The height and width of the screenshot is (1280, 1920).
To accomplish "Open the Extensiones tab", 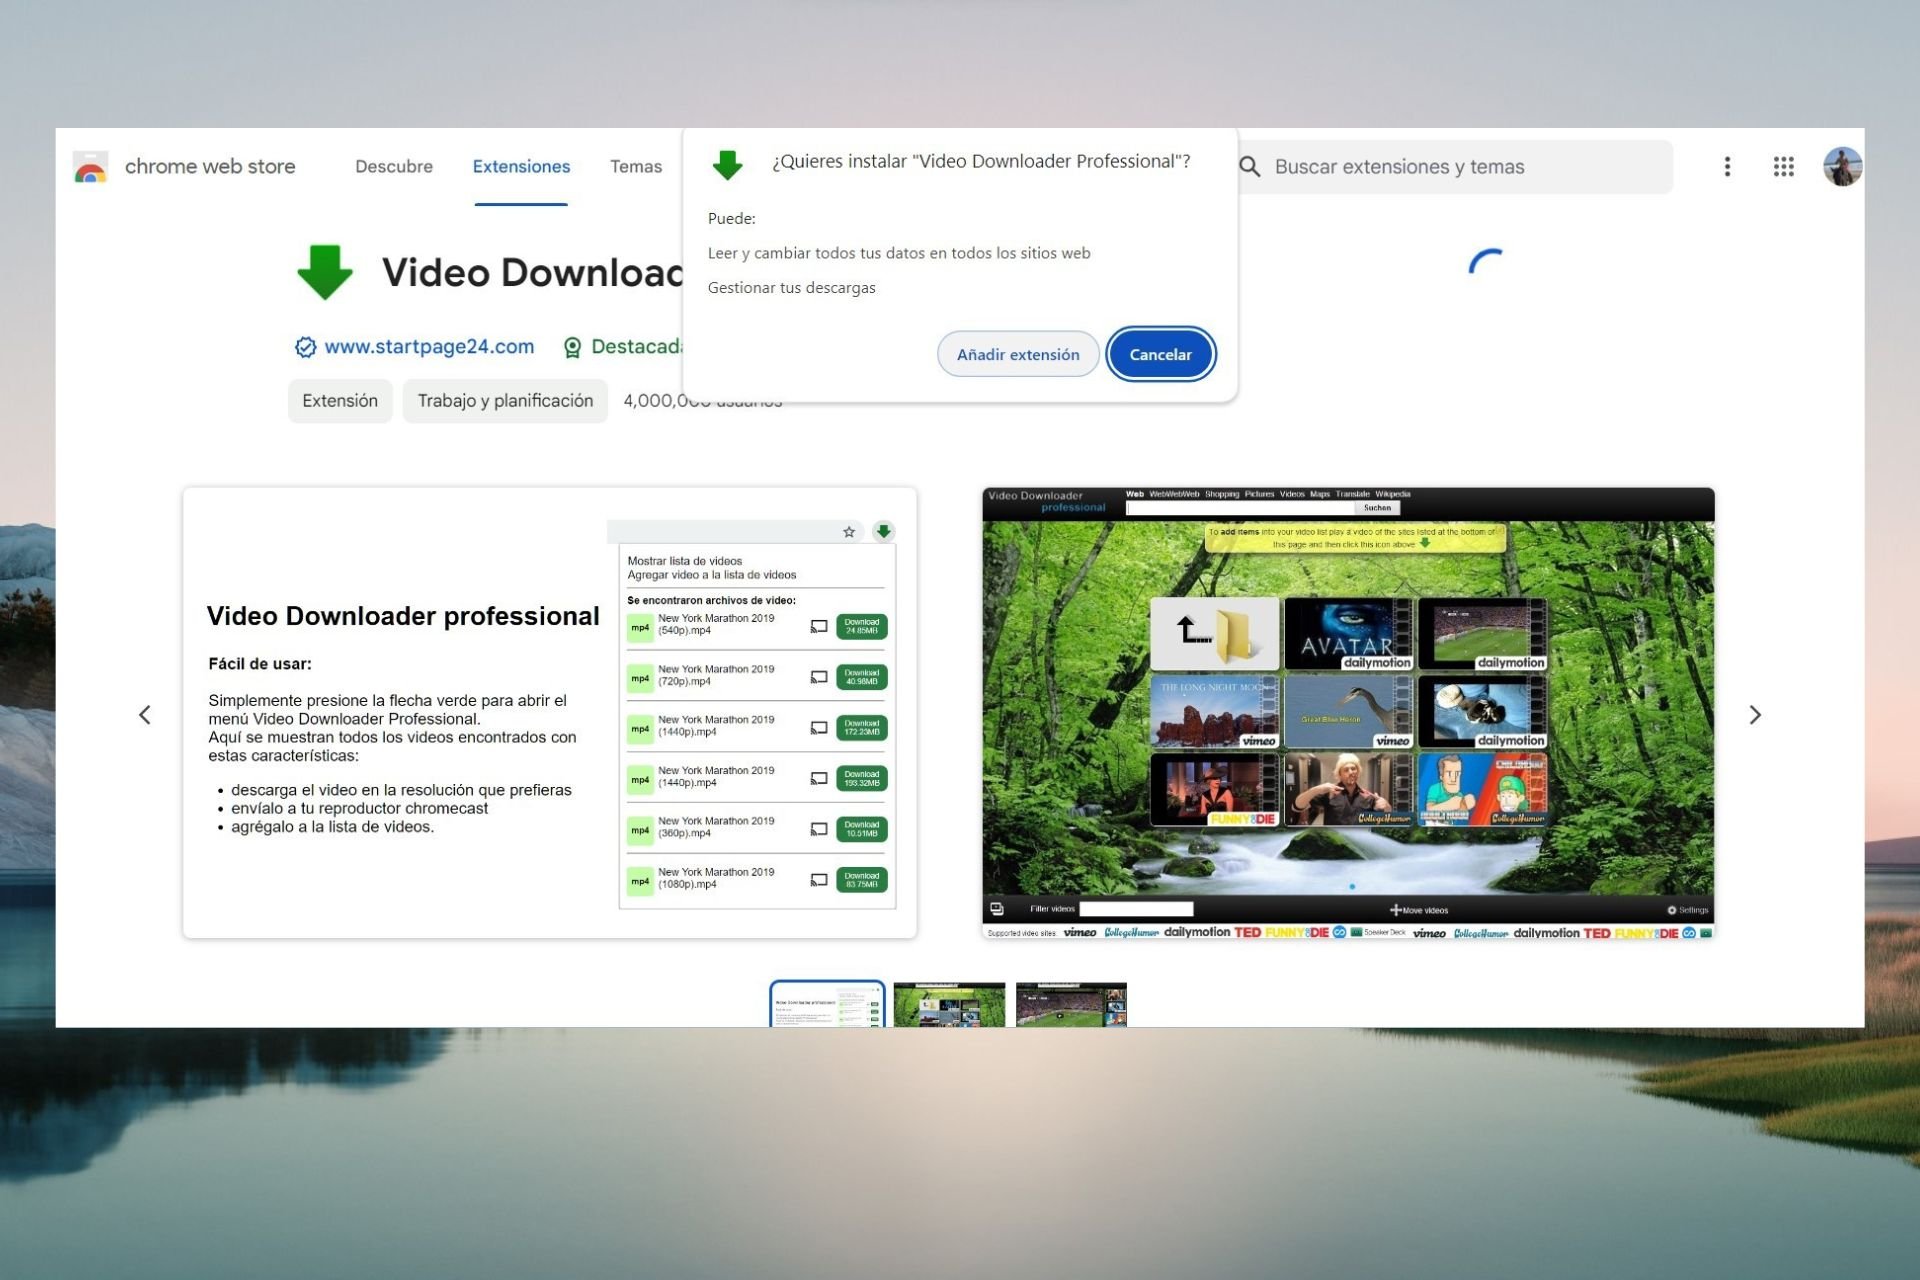I will 521,167.
